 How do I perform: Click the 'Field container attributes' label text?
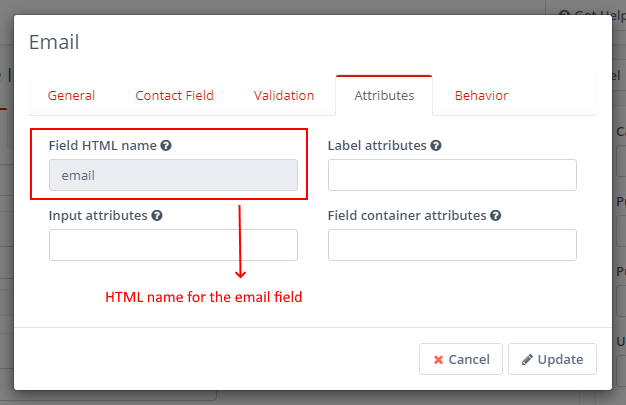(x=407, y=215)
